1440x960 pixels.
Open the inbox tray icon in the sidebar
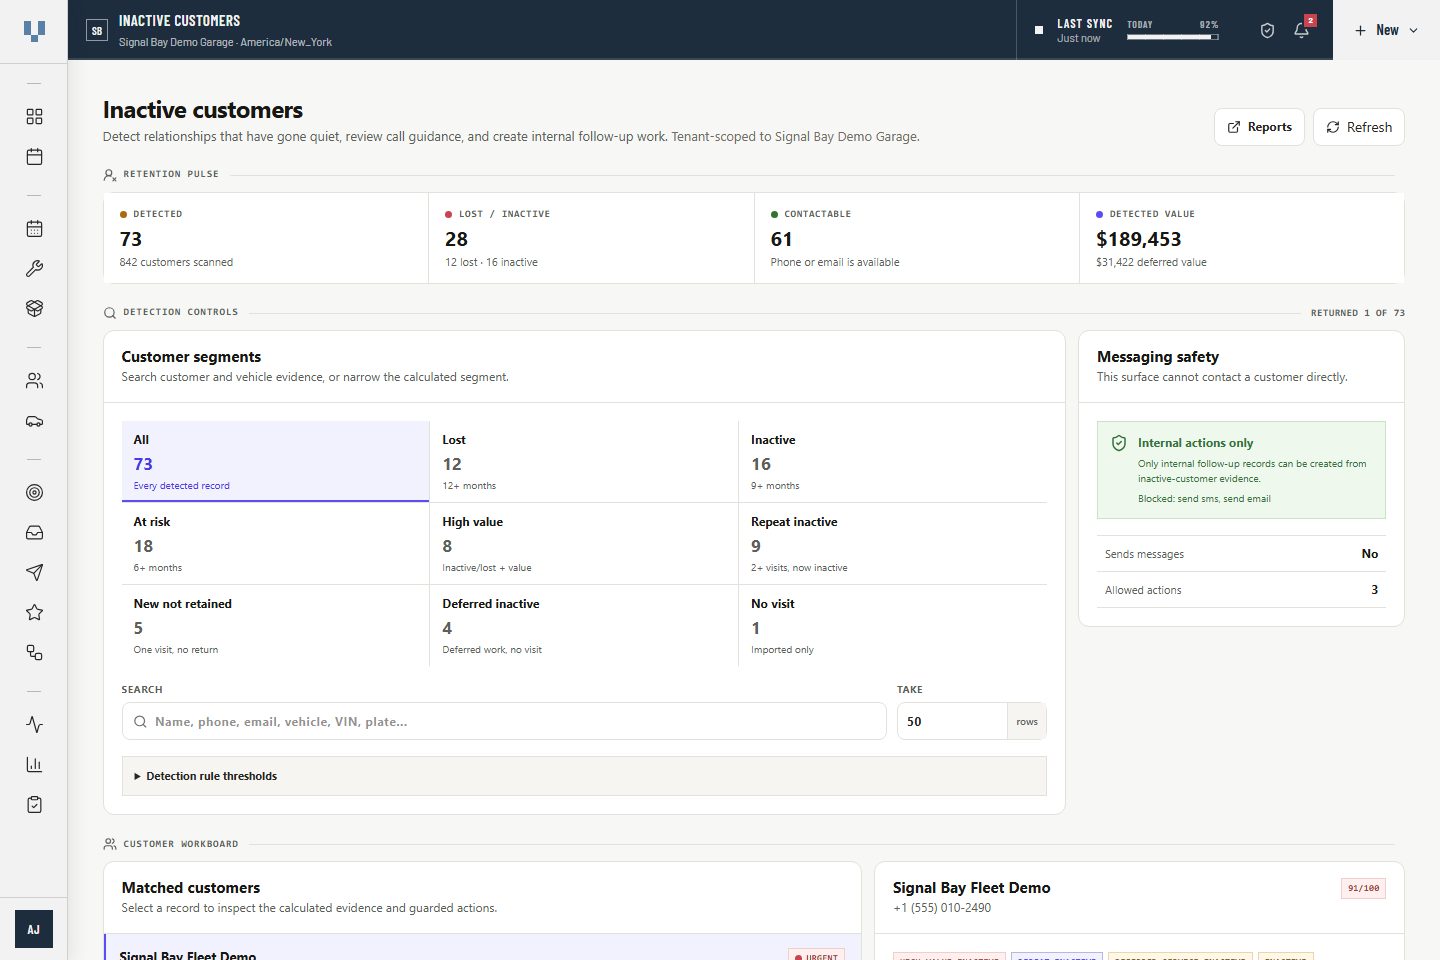click(34, 533)
